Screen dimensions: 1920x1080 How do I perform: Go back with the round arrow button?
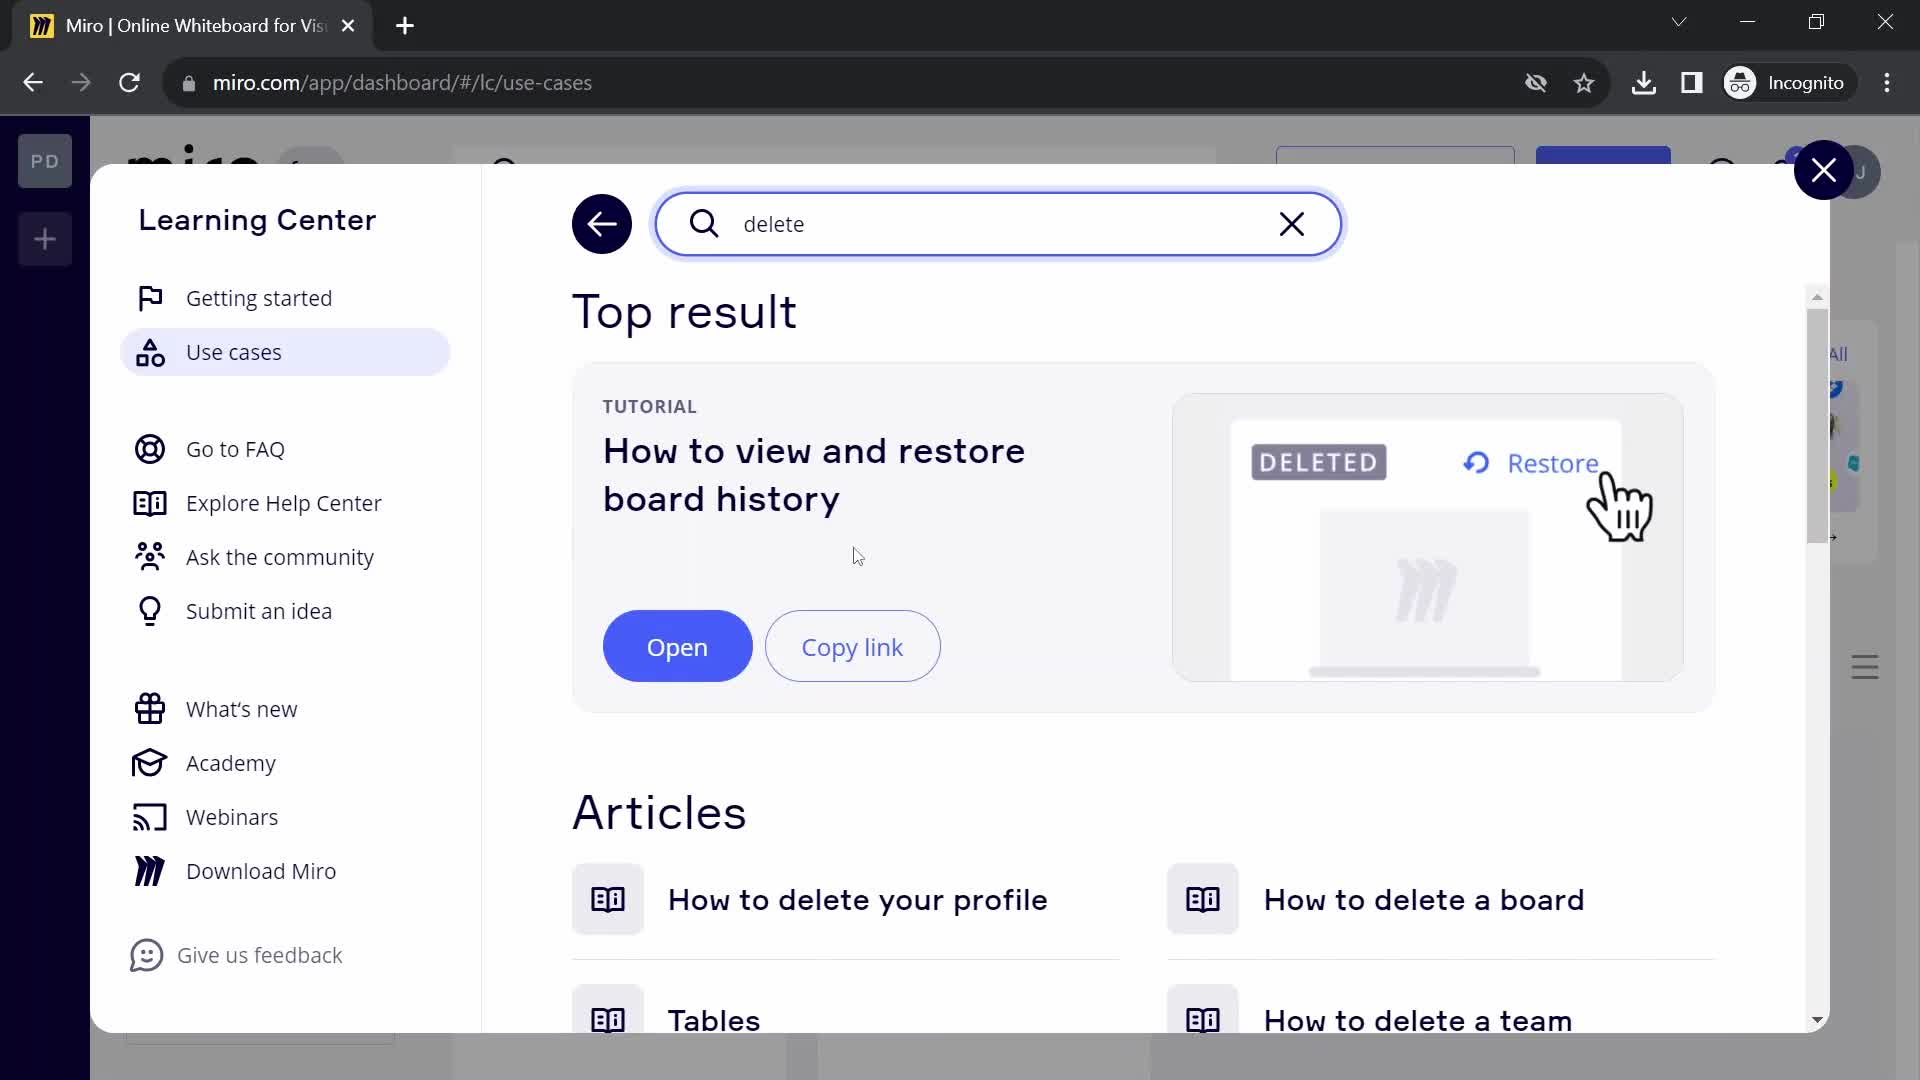(x=601, y=224)
